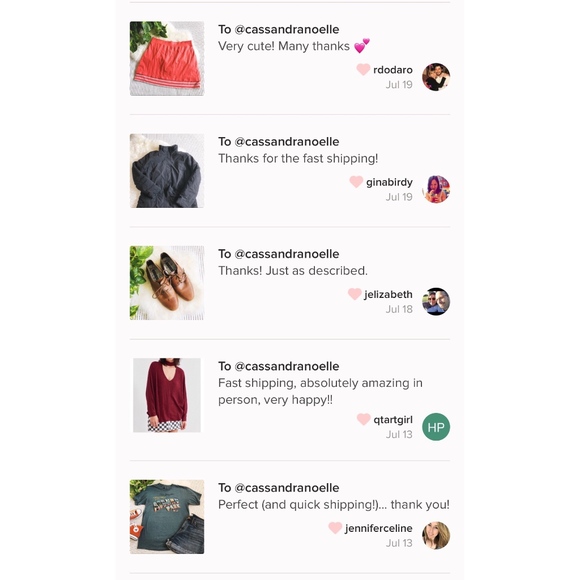Viewport: 580px width, 580px height.
Task: Open the jelizabeth username link
Action: (x=388, y=294)
